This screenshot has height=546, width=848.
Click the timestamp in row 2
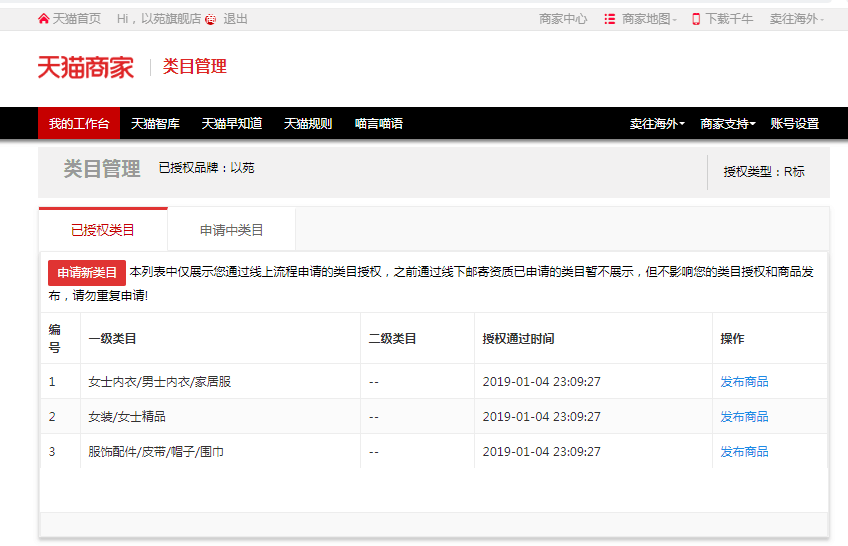click(x=541, y=417)
